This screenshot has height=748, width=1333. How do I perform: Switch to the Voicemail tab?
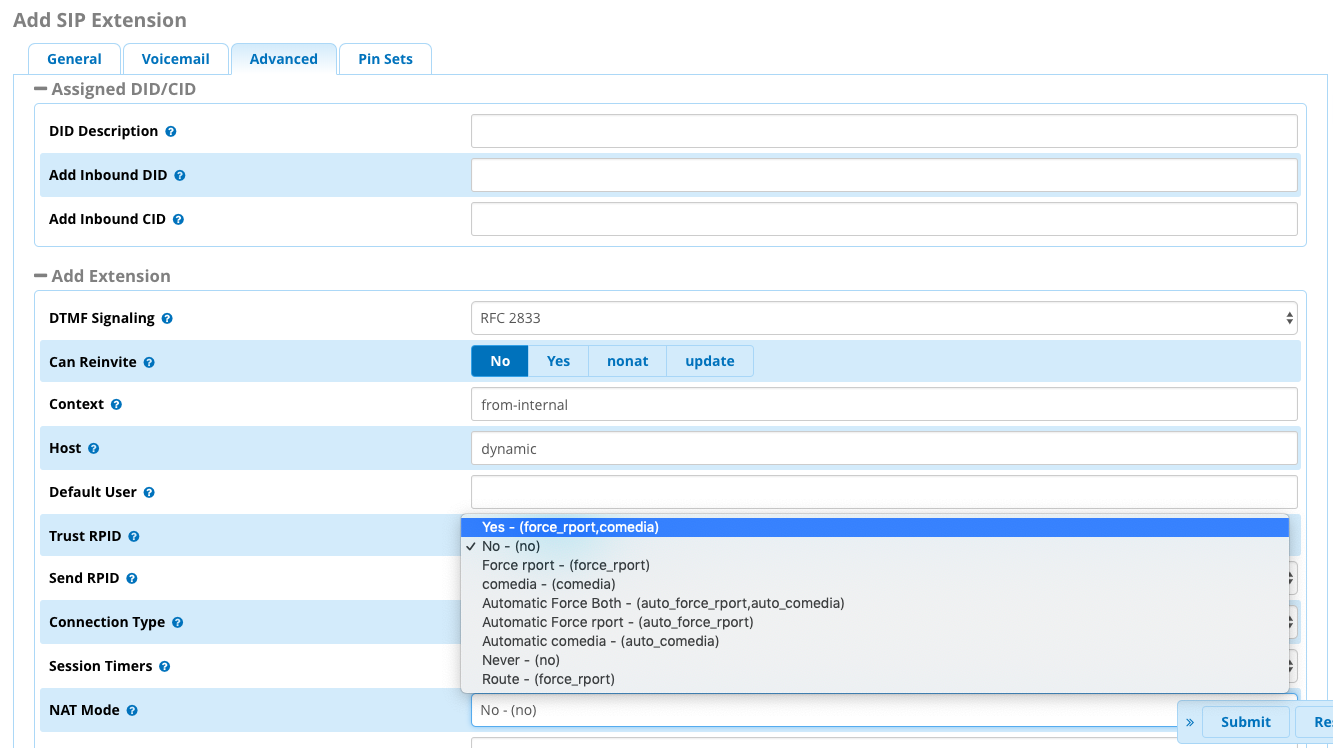tap(176, 59)
